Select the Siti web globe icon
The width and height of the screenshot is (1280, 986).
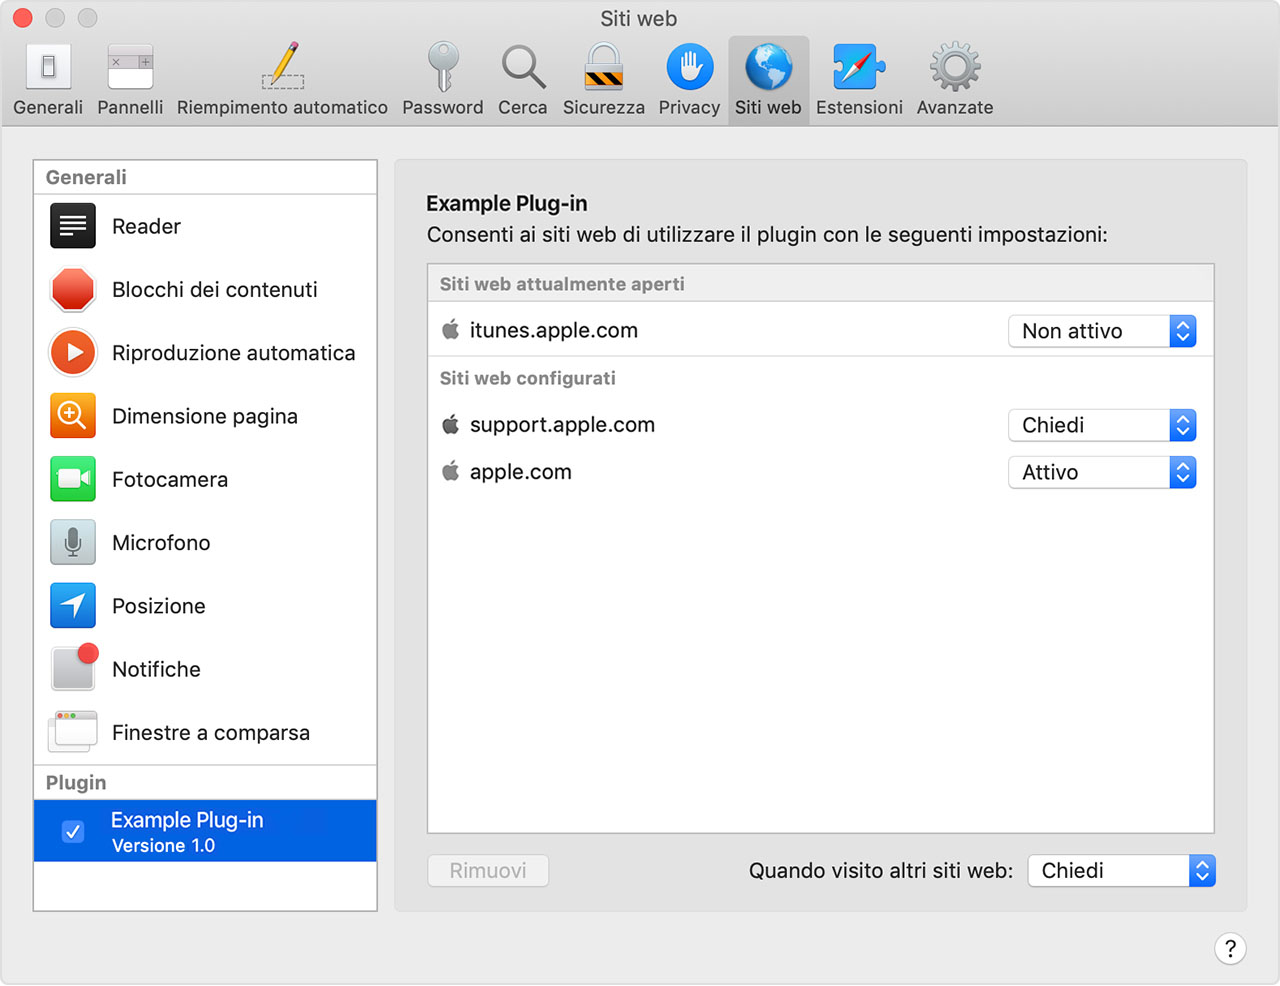click(769, 67)
